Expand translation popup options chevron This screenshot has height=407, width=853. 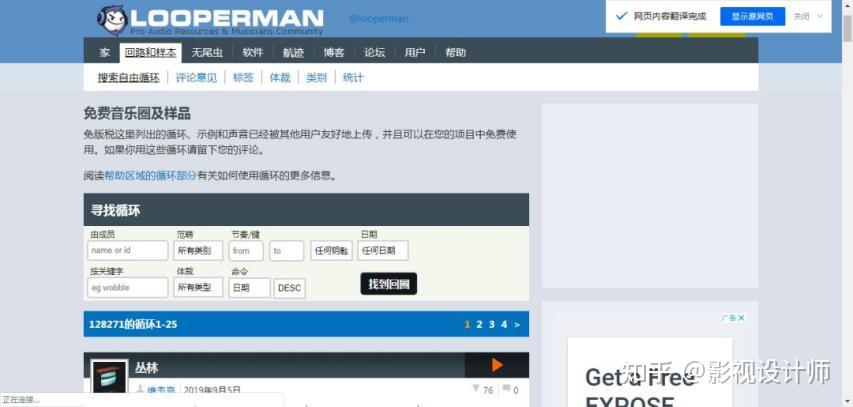coord(820,16)
